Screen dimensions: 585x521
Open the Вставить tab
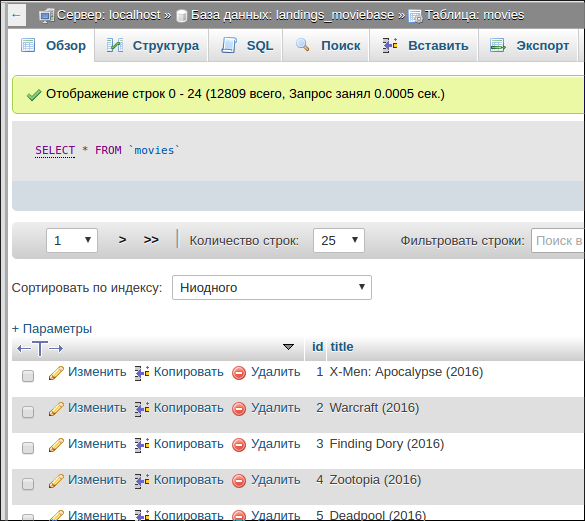[x=424, y=46]
